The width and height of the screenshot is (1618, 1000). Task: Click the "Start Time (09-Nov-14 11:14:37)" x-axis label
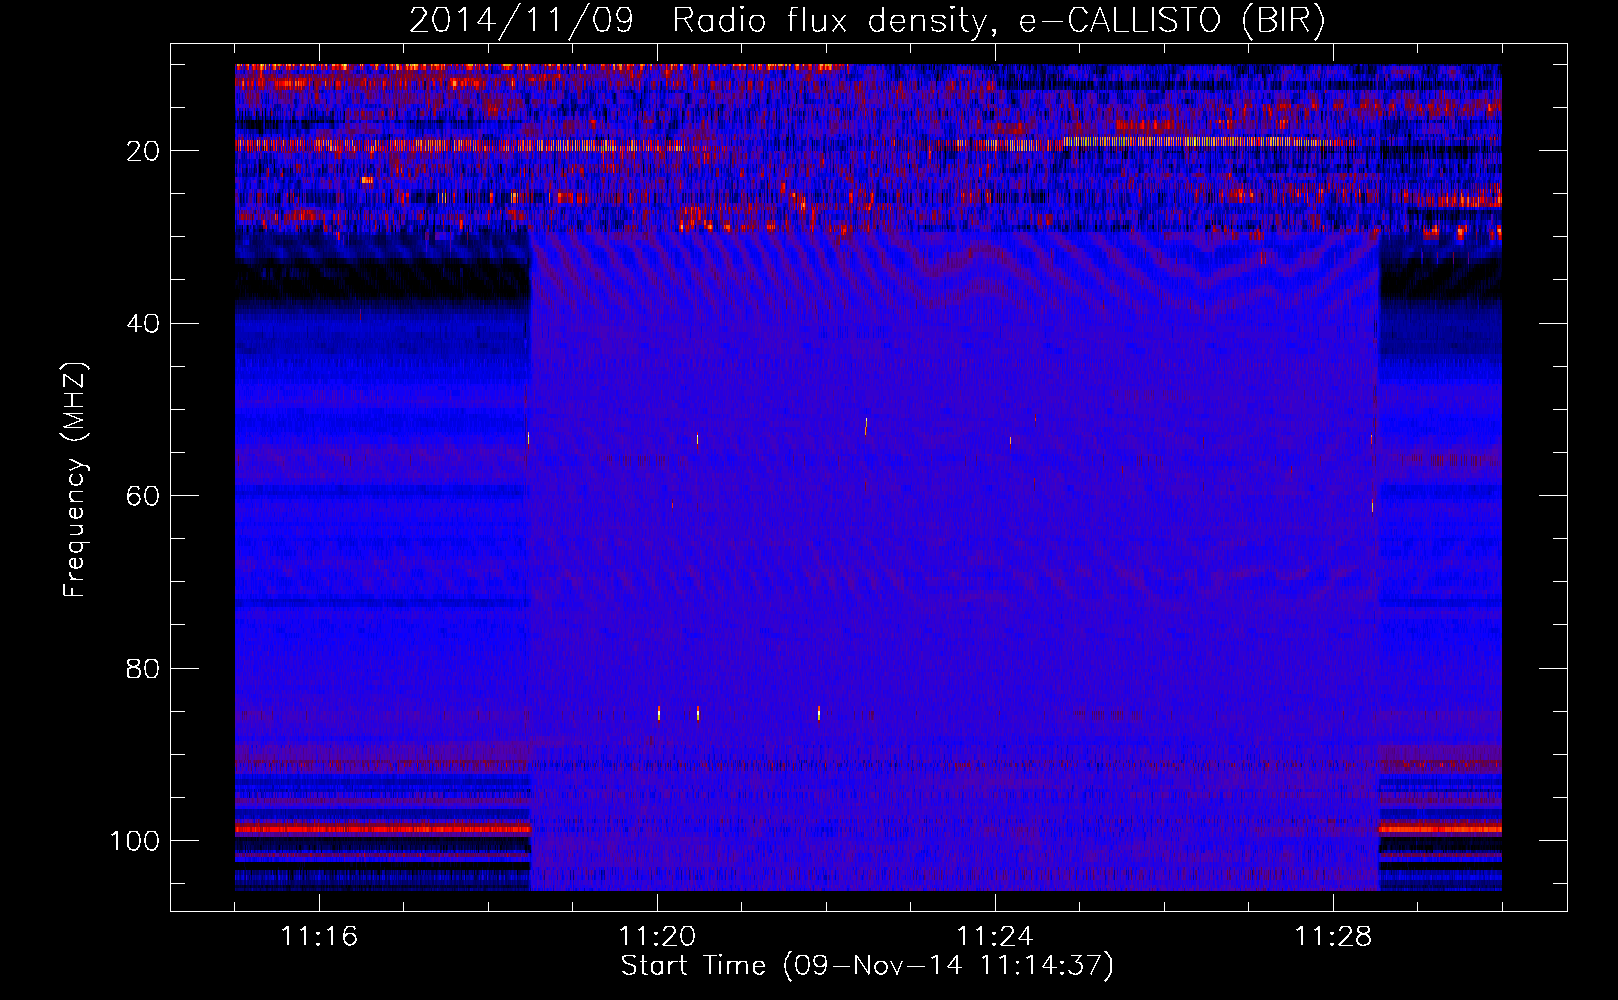[x=867, y=966]
